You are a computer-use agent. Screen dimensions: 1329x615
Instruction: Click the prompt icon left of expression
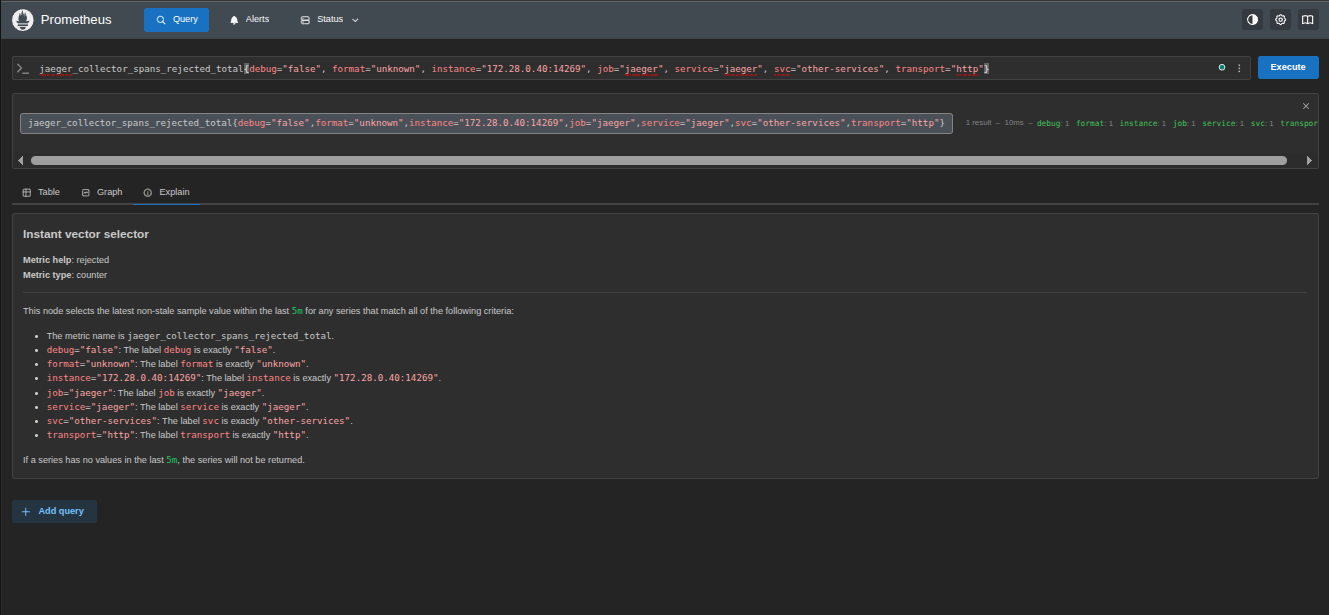coord(23,68)
